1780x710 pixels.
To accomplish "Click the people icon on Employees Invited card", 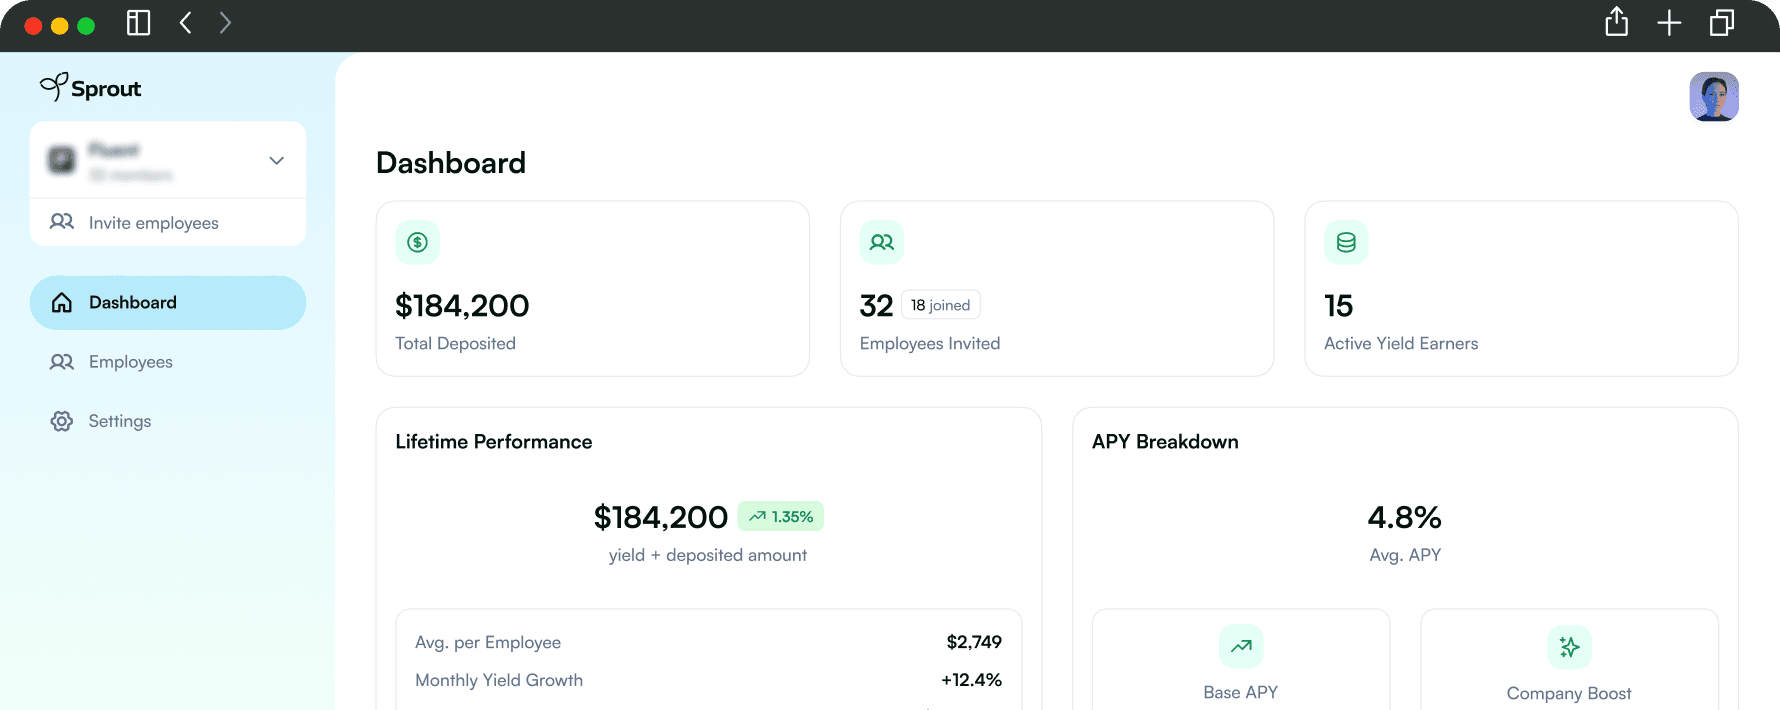I will coord(881,242).
